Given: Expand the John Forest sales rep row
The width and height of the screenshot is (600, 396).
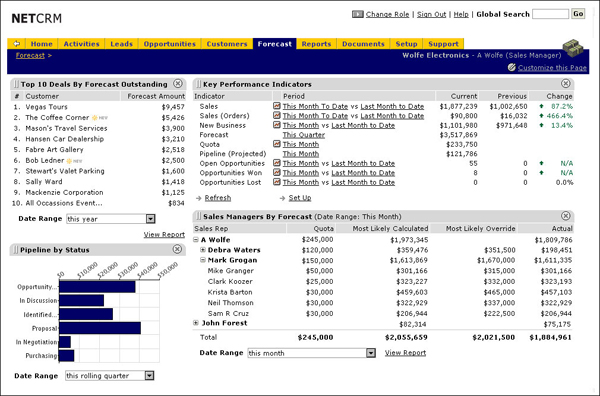Looking at the screenshot, I should 196,323.
